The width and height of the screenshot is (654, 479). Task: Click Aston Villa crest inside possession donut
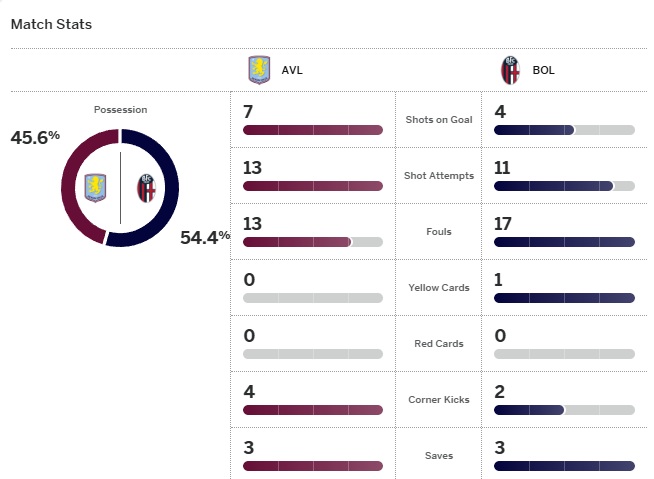coord(95,187)
